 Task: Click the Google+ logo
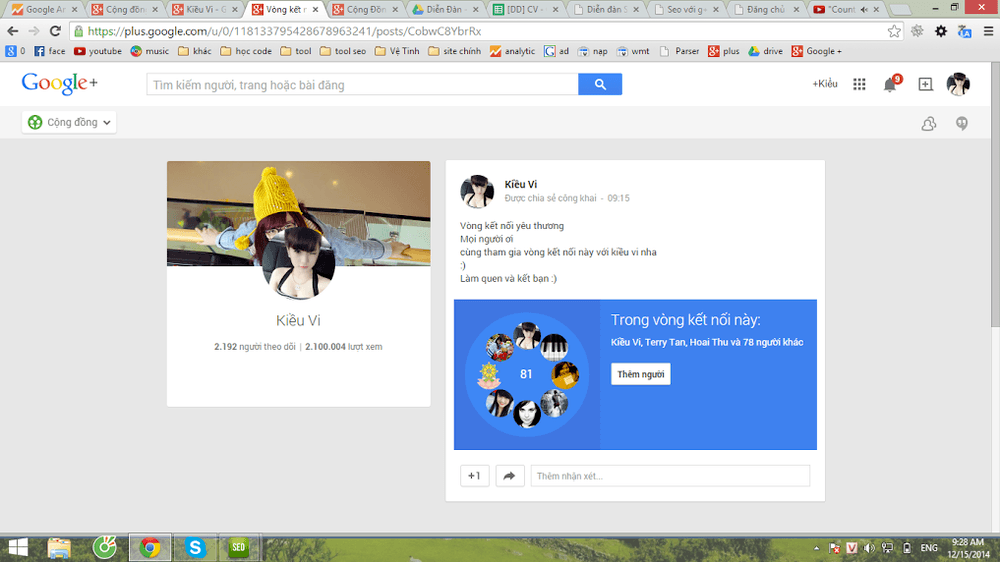[59, 83]
